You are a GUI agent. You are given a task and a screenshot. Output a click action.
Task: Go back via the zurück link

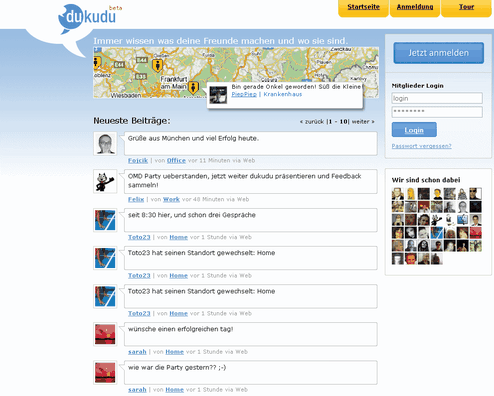[x=312, y=122]
